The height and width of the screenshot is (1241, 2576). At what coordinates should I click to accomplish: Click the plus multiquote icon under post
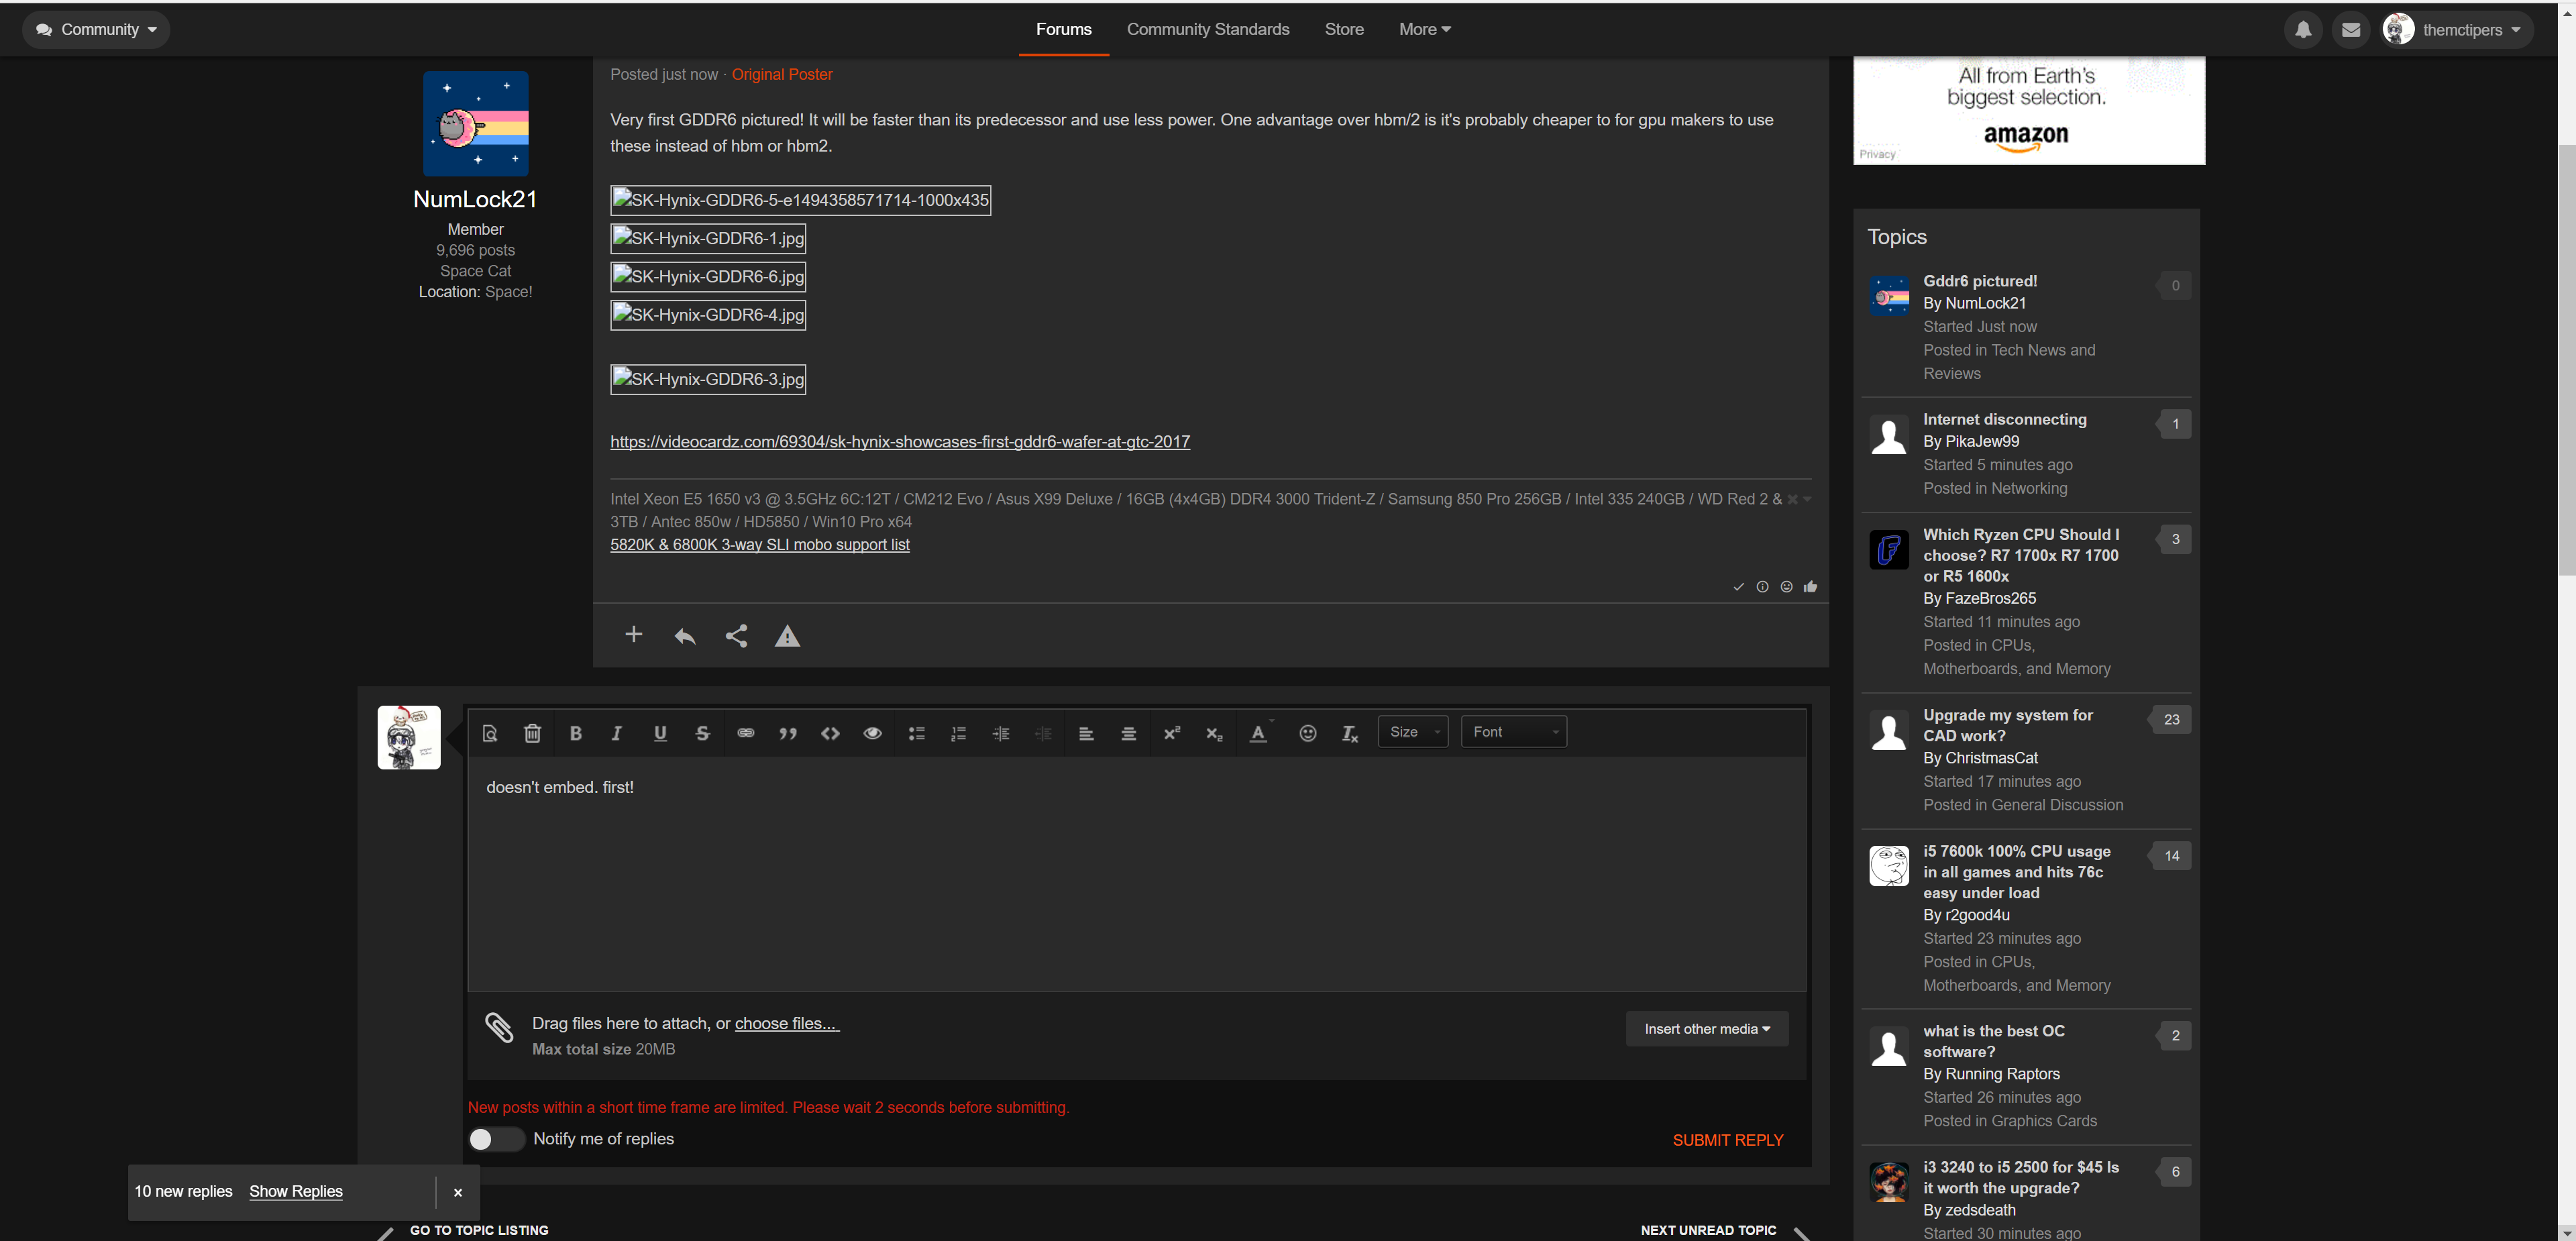click(633, 635)
